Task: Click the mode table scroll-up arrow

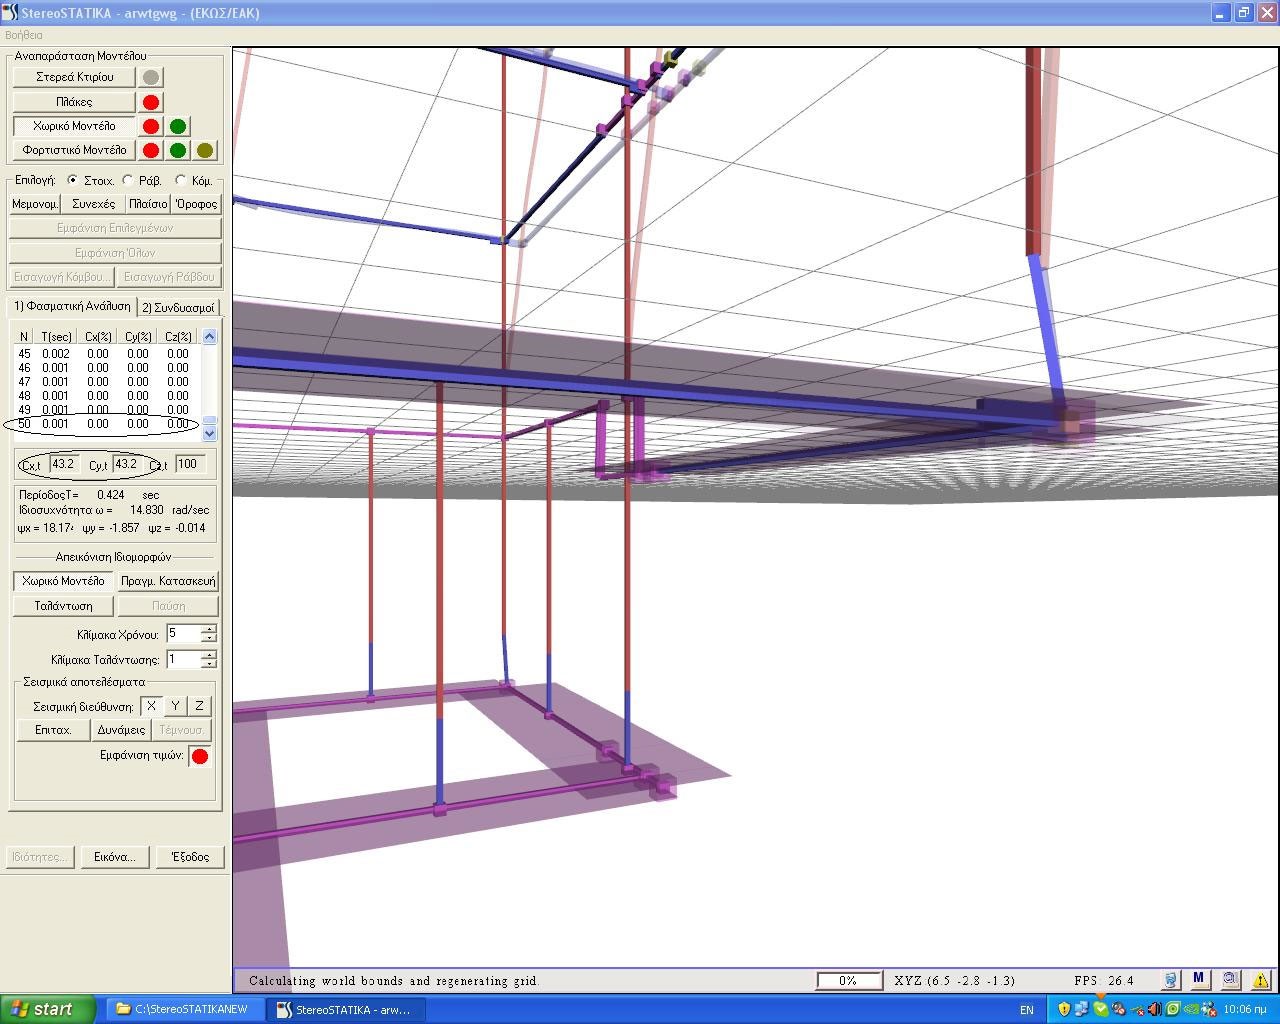Action: coord(209,336)
